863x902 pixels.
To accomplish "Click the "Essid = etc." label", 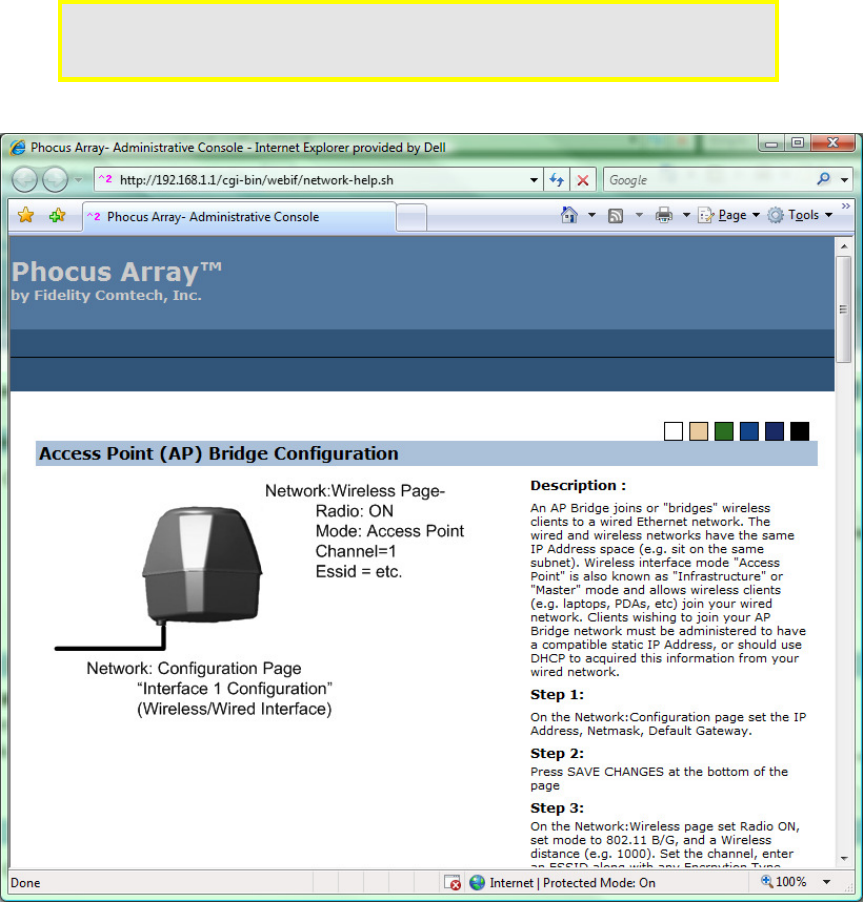I will [358, 571].
